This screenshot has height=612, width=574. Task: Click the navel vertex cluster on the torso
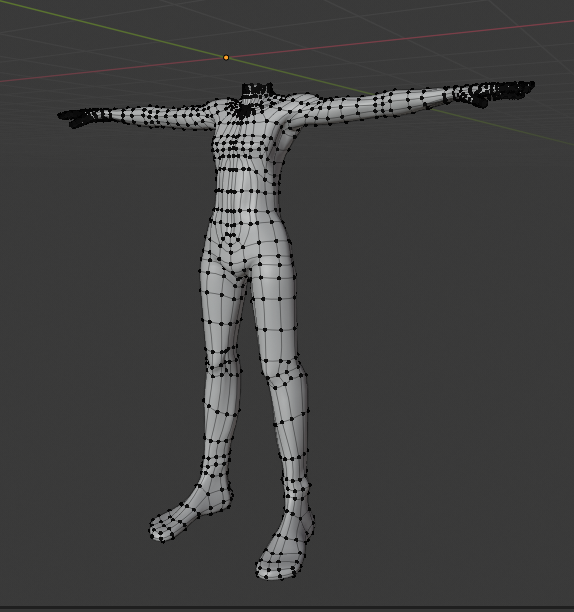coord(230,235)
